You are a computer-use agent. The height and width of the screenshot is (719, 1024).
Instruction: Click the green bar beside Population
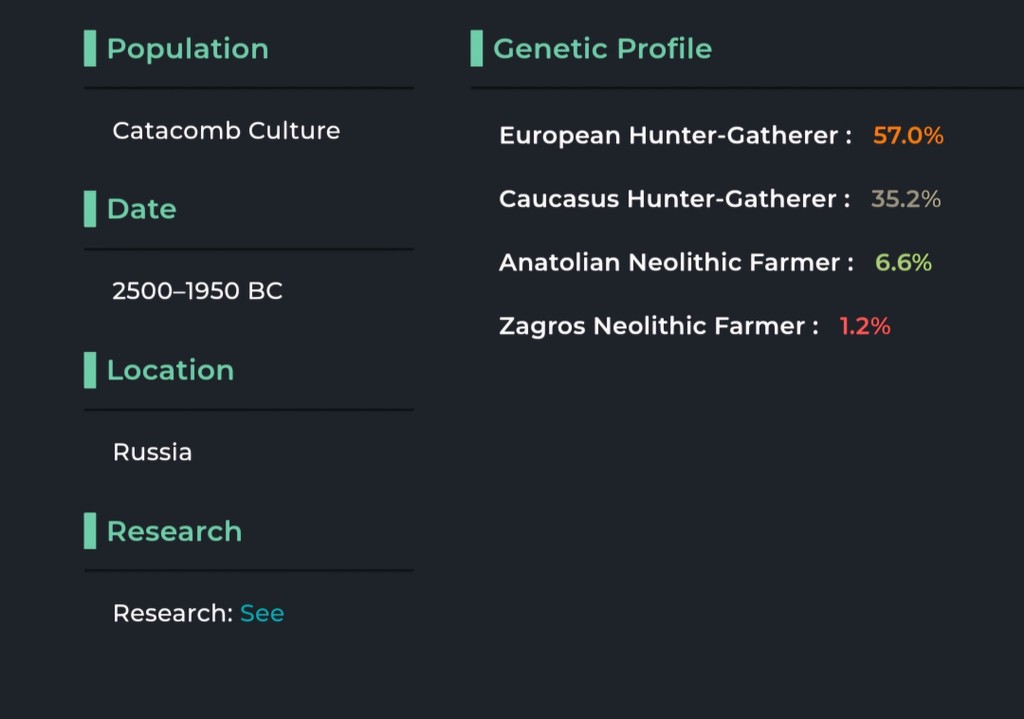pyautogui.click(x=90, y=48)
